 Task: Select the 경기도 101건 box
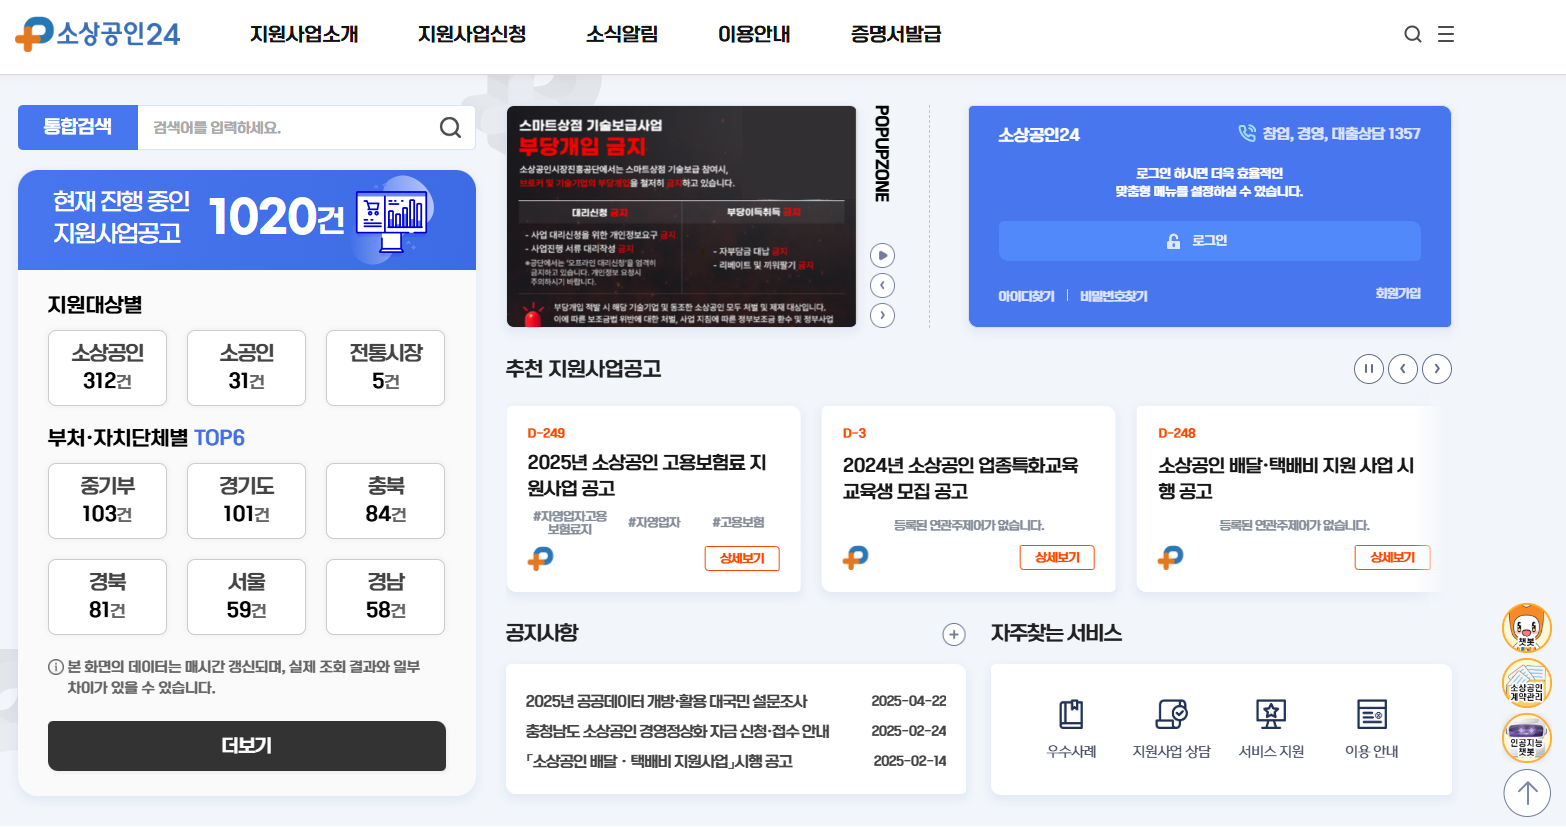click(x=246, y=500)
